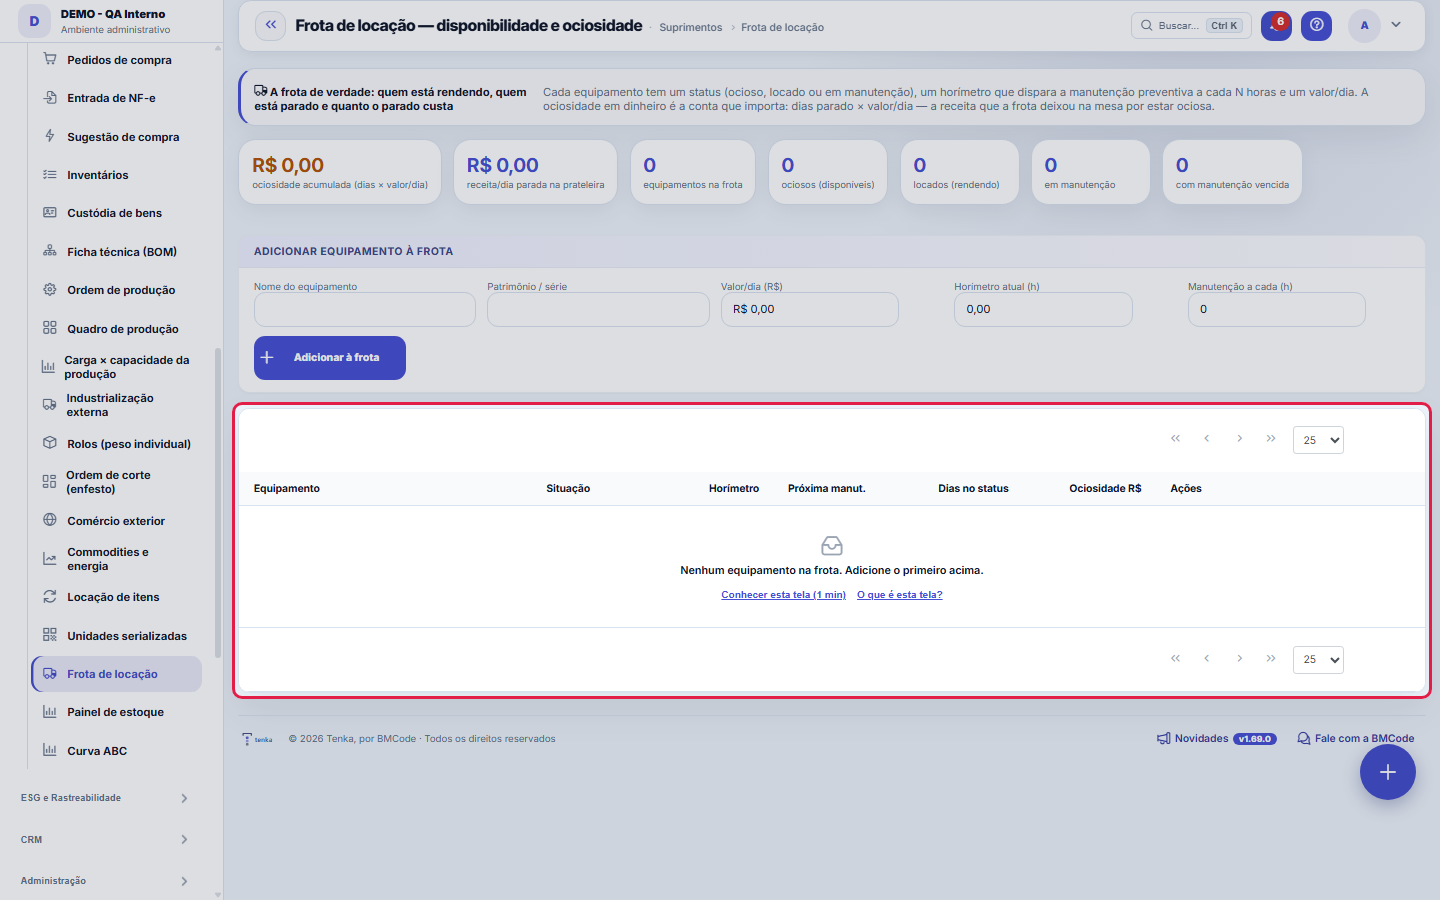Open Commodities e energia menu item
Screen dimensions: 1440x900
coord(116,559)
